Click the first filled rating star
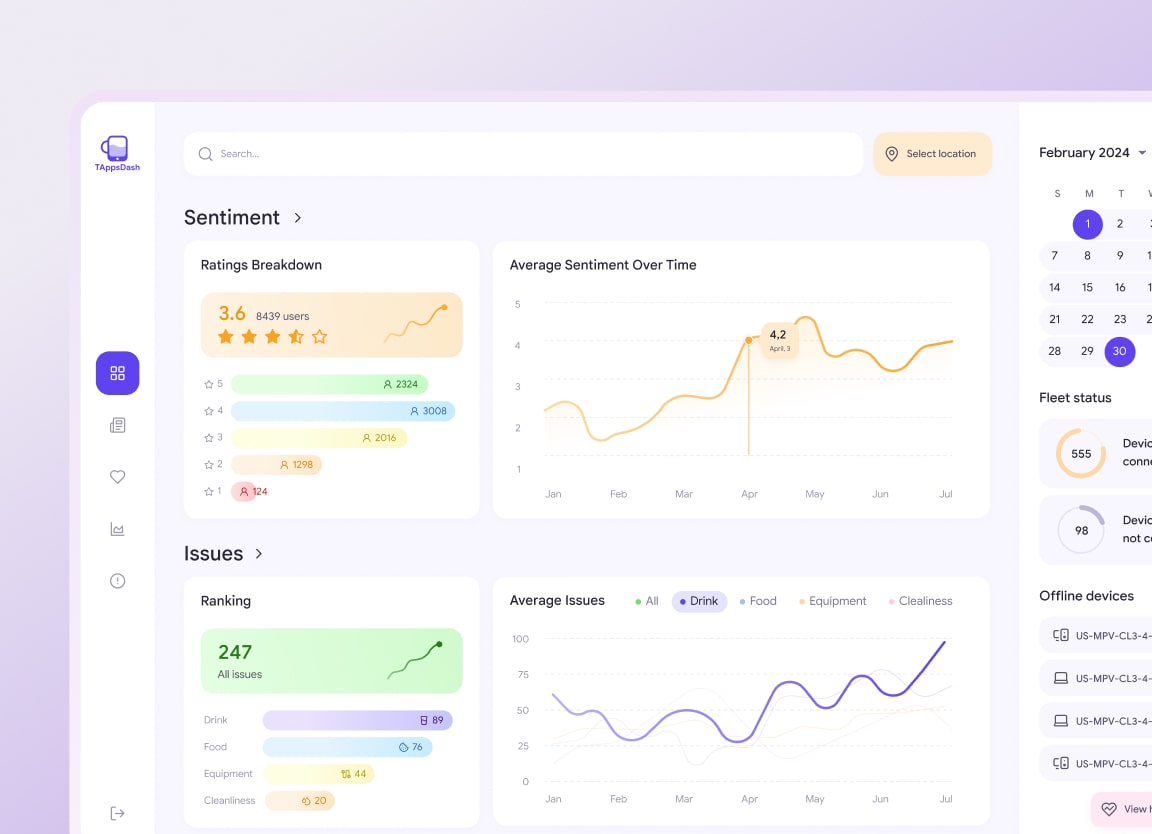1152x834 pixels. 226,337
